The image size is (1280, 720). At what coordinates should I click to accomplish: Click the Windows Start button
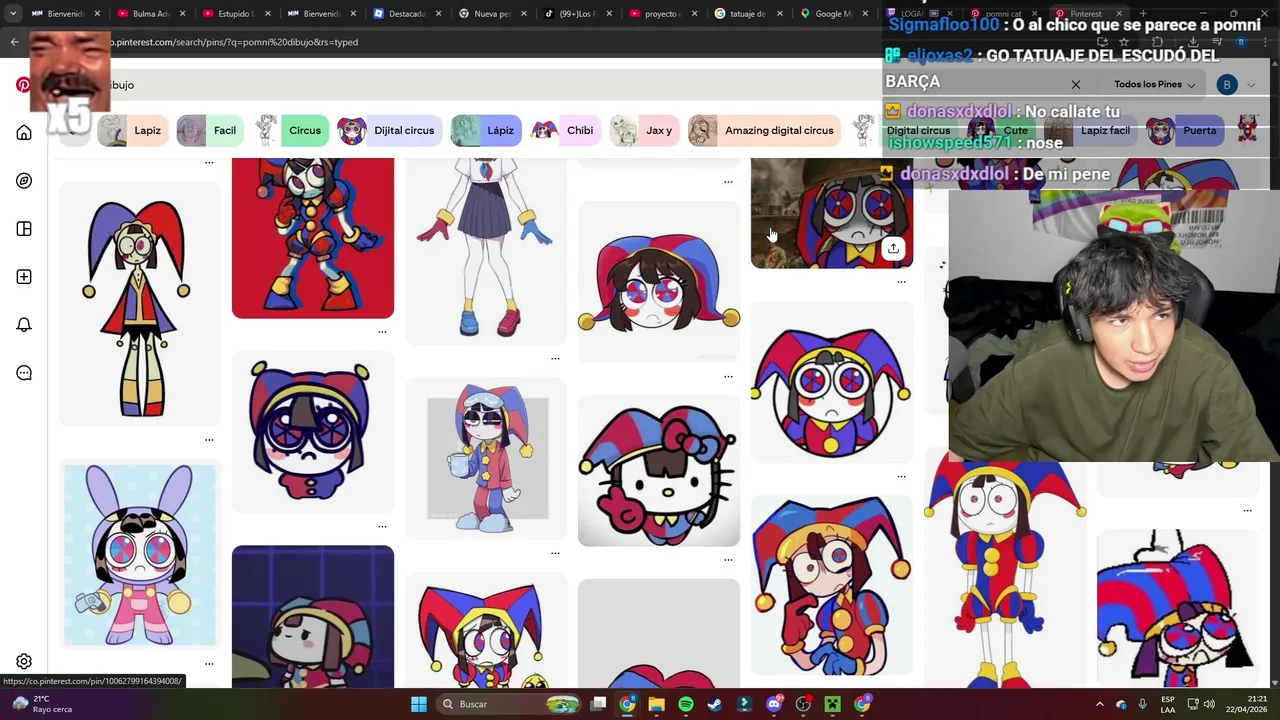(419, 704)
